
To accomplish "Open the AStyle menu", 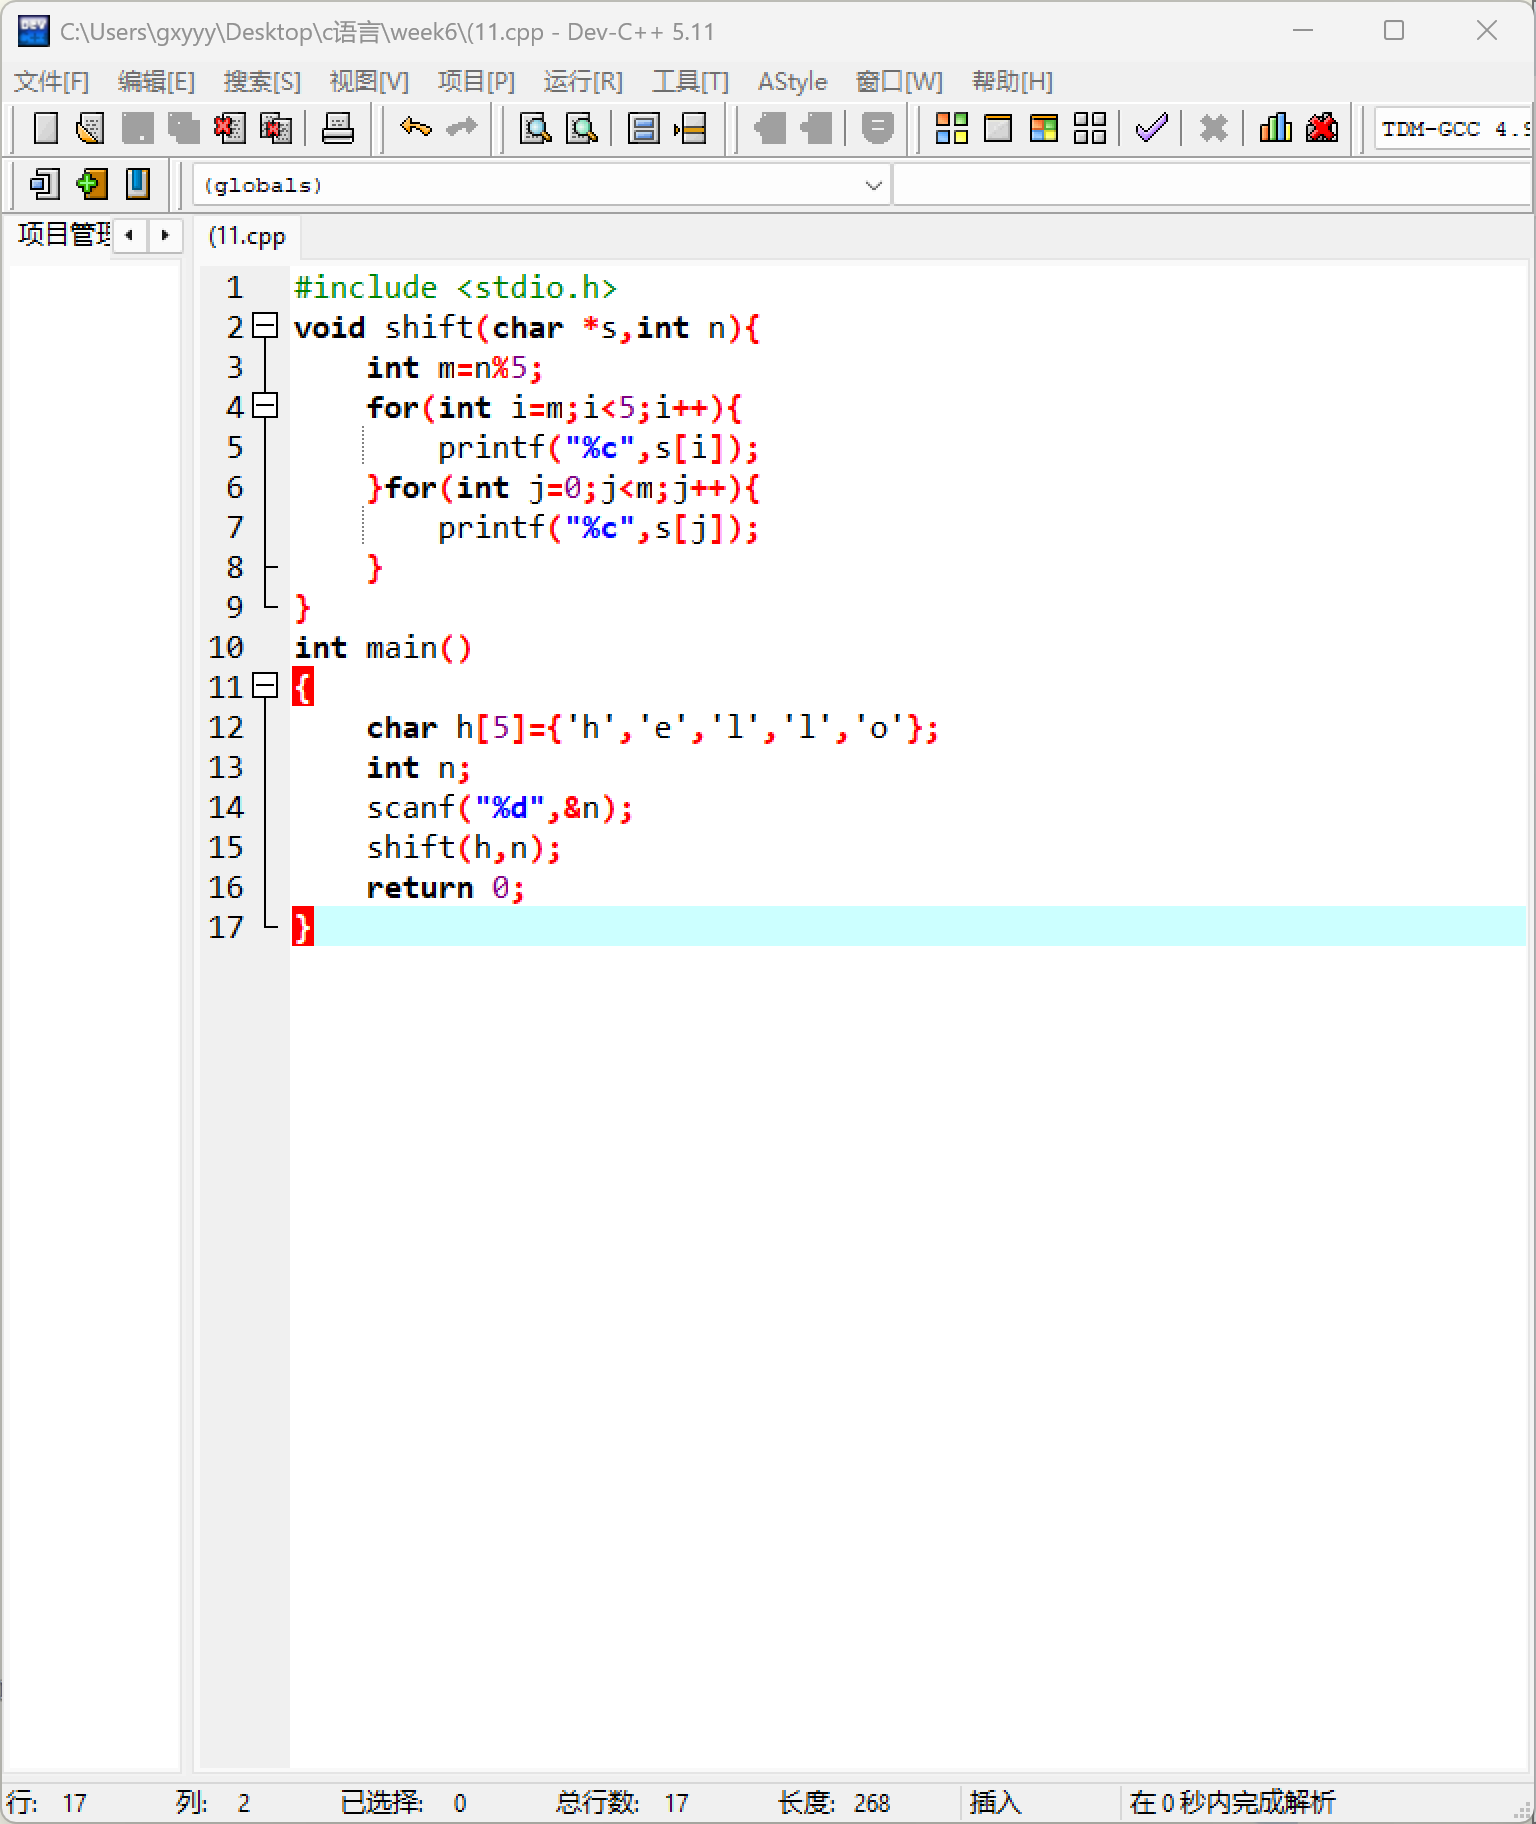I will [792, 81].
